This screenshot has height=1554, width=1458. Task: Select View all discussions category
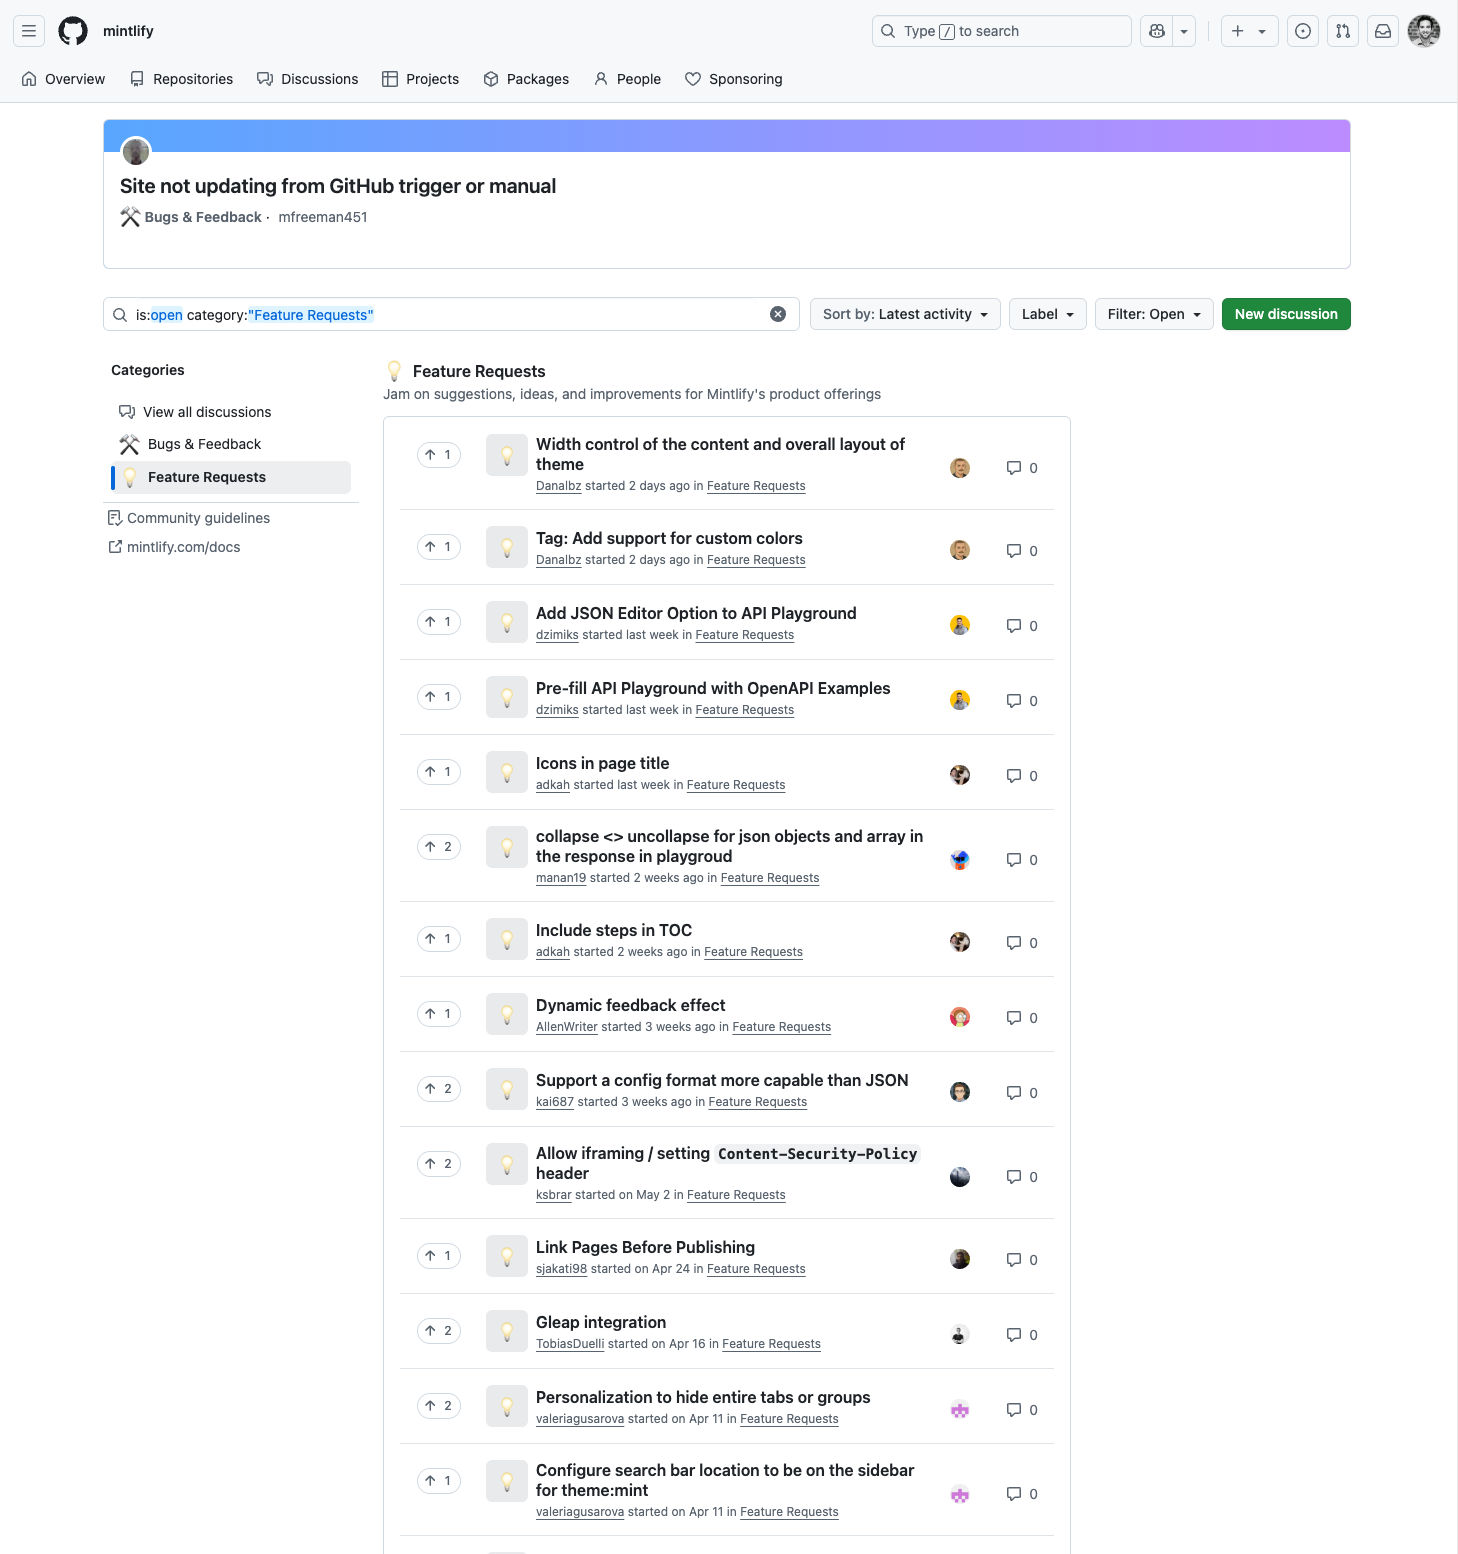click(x=231, y=412)
